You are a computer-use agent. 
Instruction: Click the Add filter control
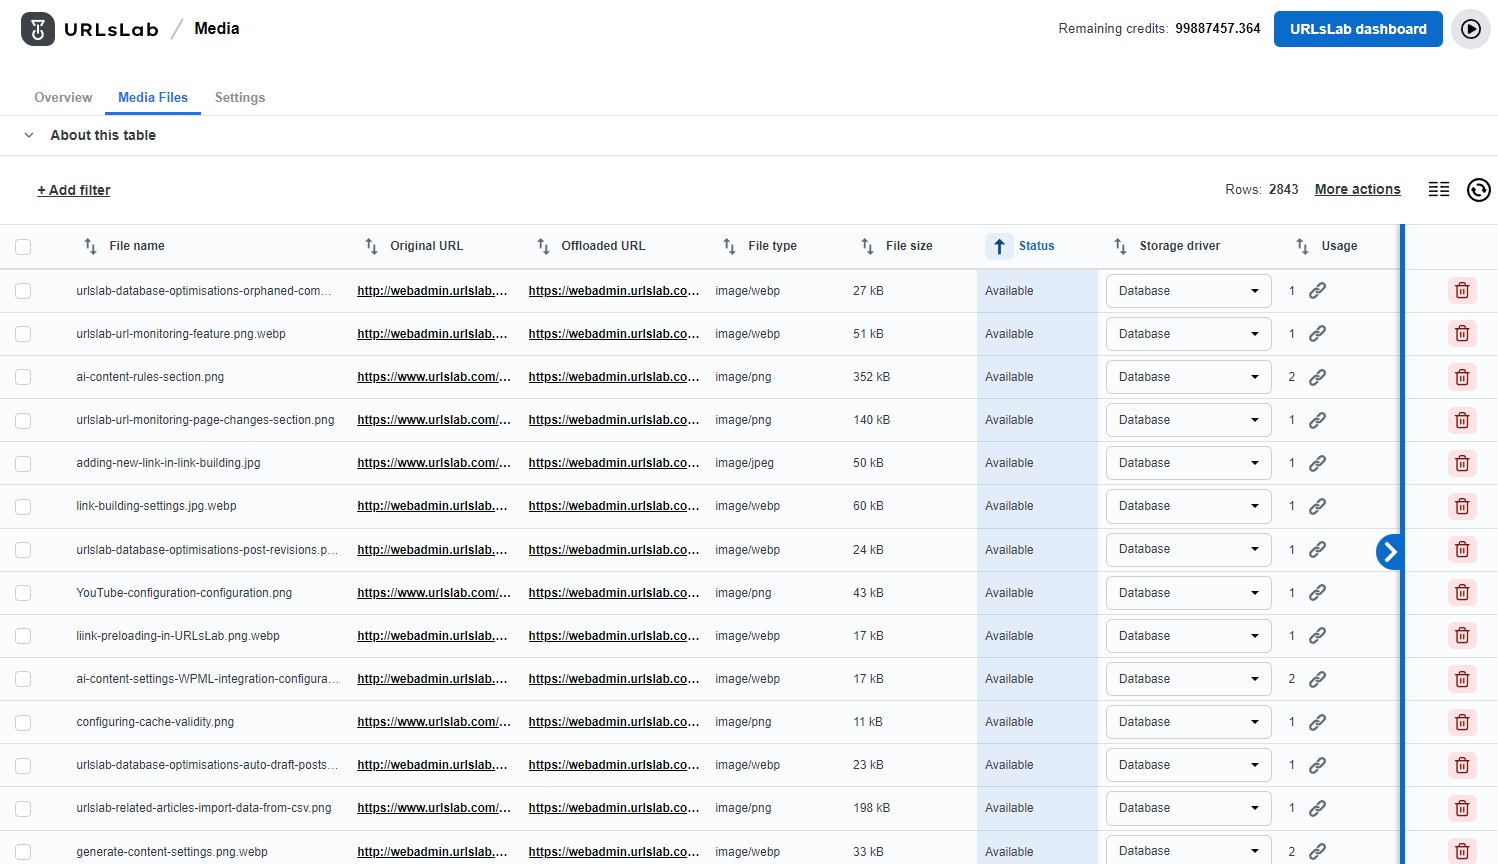[x=73, y=190]
